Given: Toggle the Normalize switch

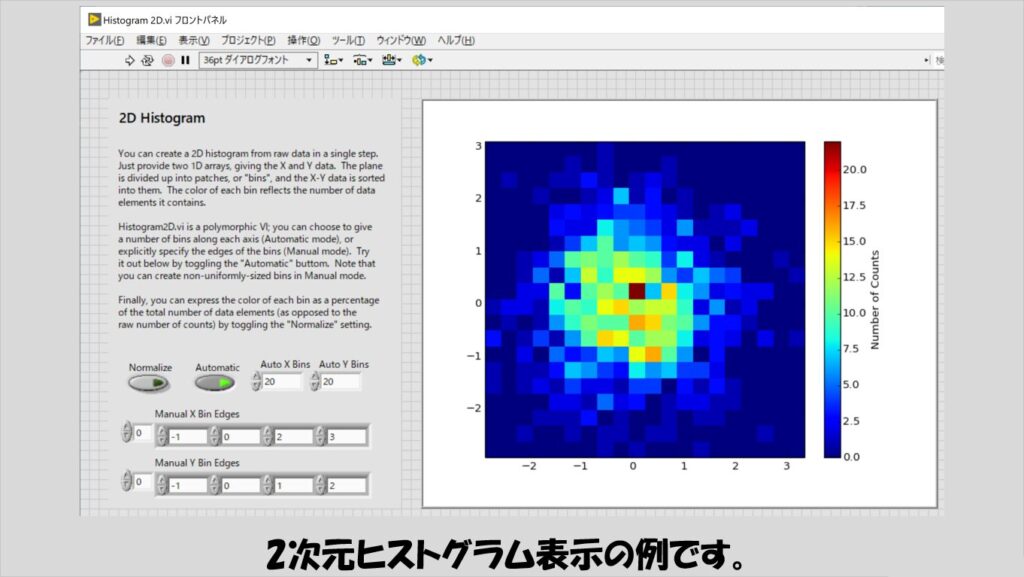Looking at the screenshot, I should [x=149, y=383].
